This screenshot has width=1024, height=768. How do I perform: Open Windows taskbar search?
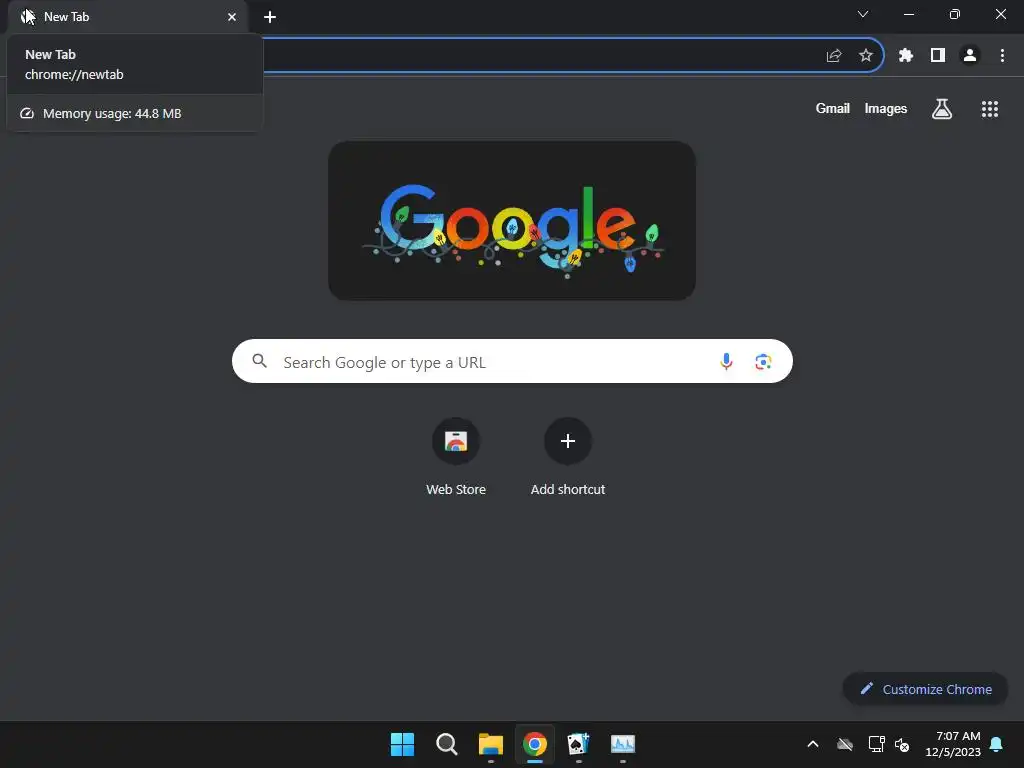pos(447,744)
